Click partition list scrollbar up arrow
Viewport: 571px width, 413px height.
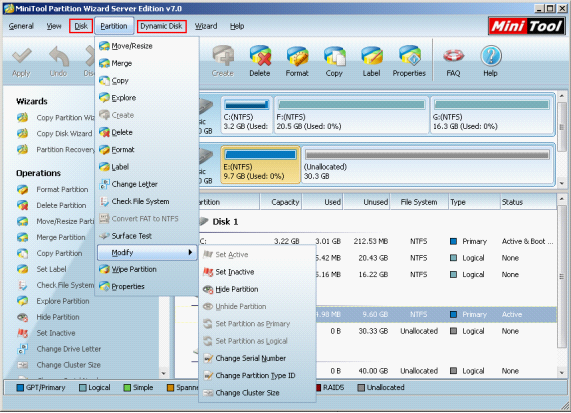(562, 199)
